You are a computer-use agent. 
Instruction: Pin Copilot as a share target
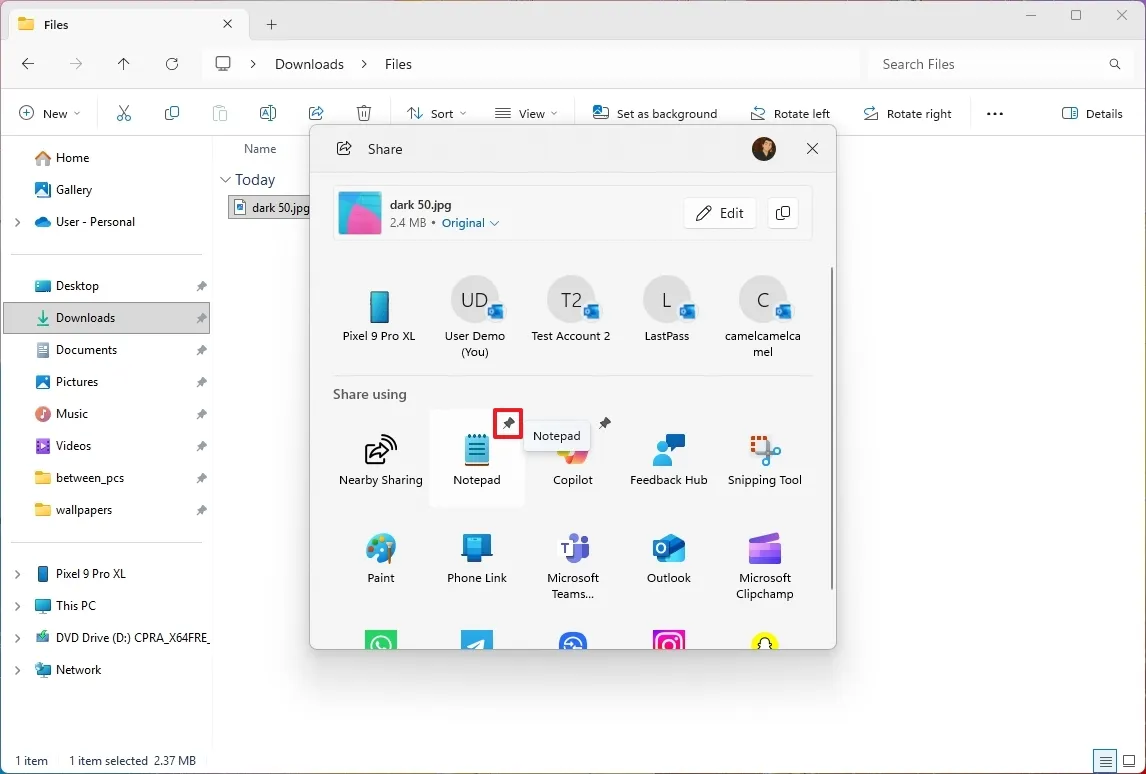coord(604,423)
